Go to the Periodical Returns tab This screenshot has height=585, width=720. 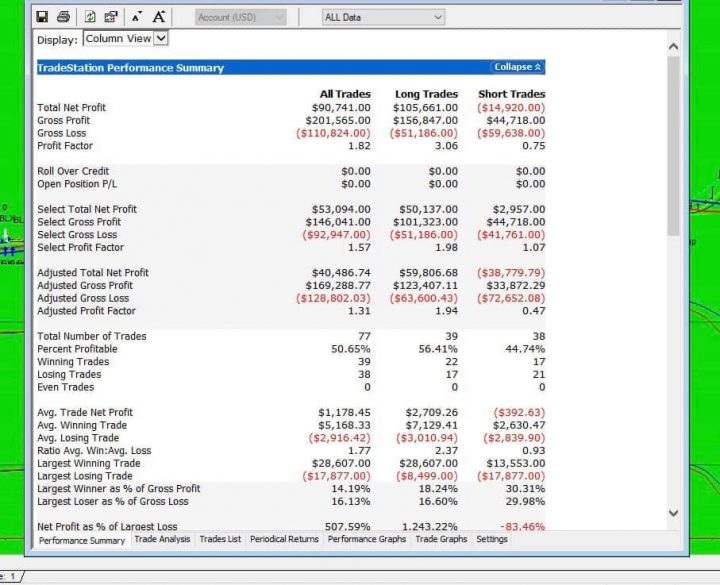(x=284, y=539)
